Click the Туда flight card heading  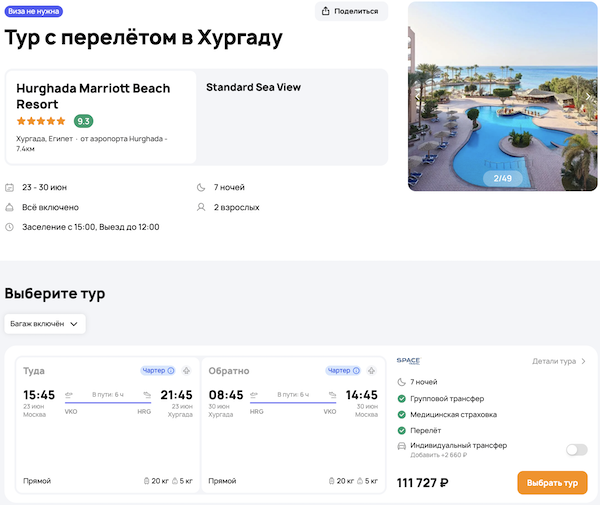[35, 371]
